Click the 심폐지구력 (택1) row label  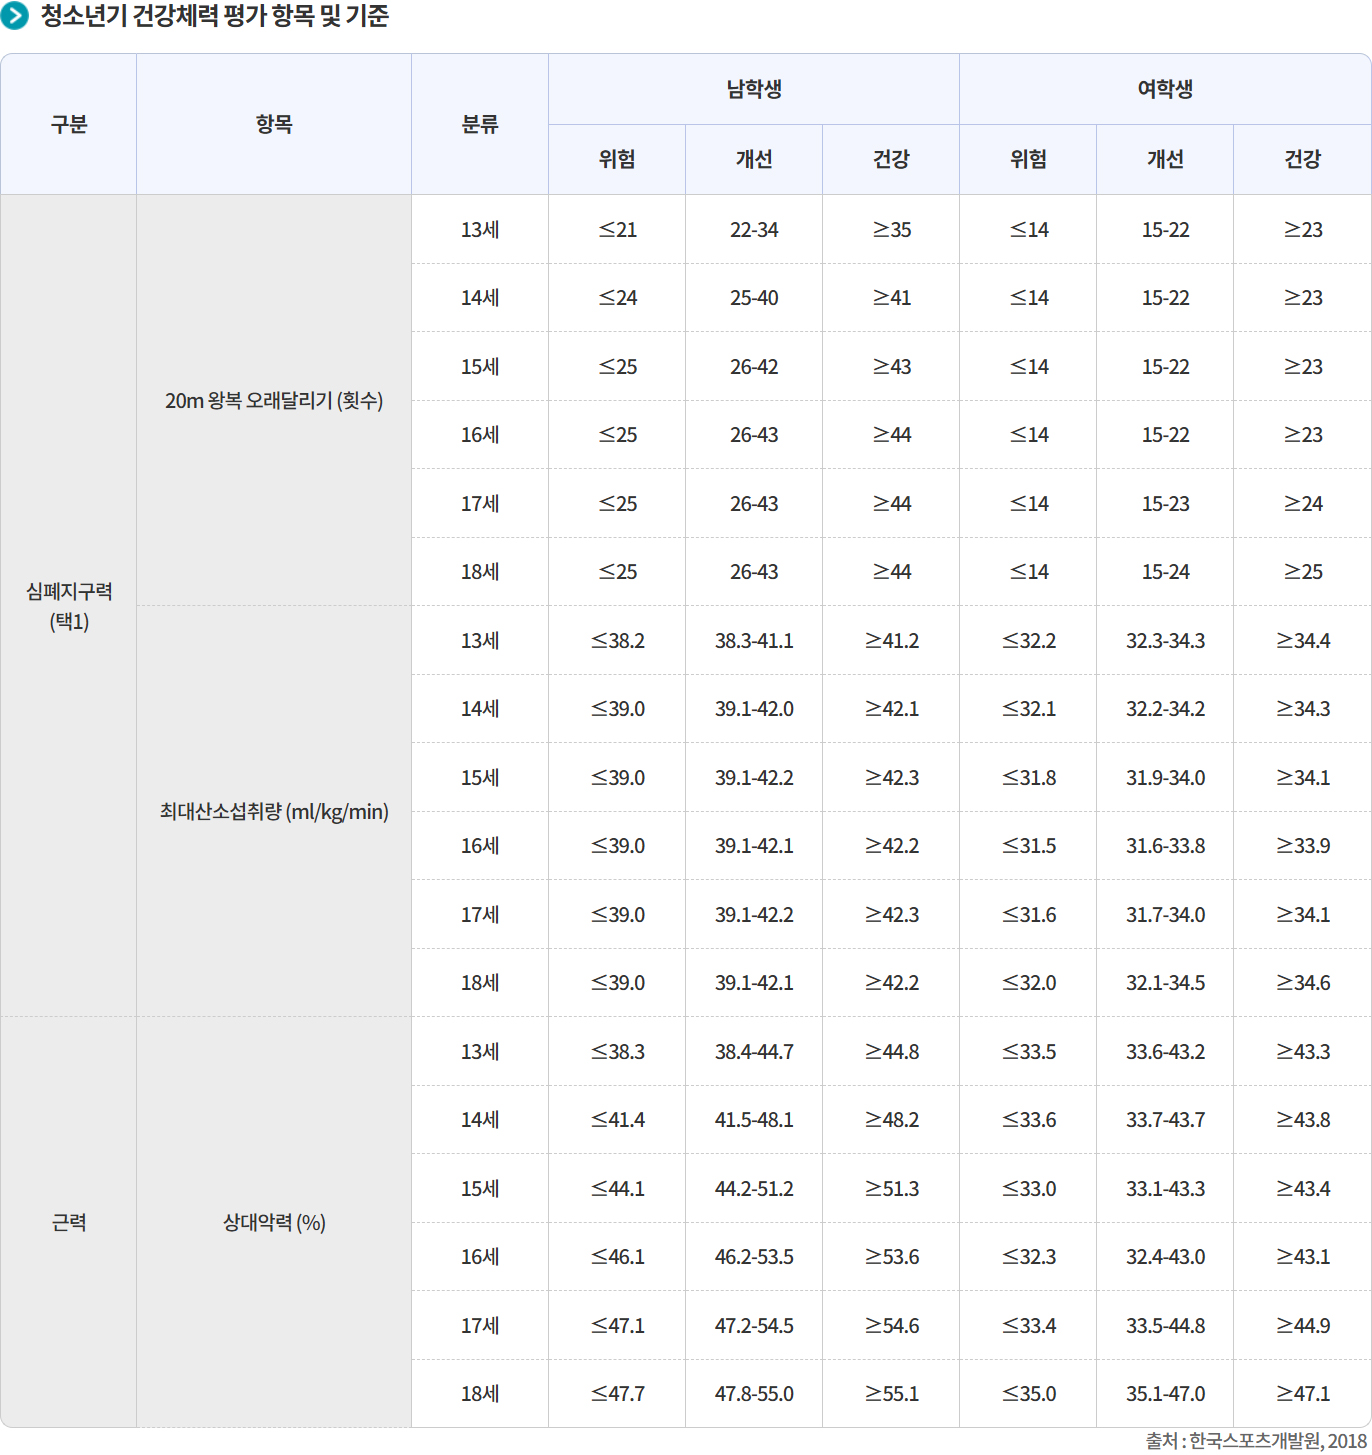click(x=68, y=604)
